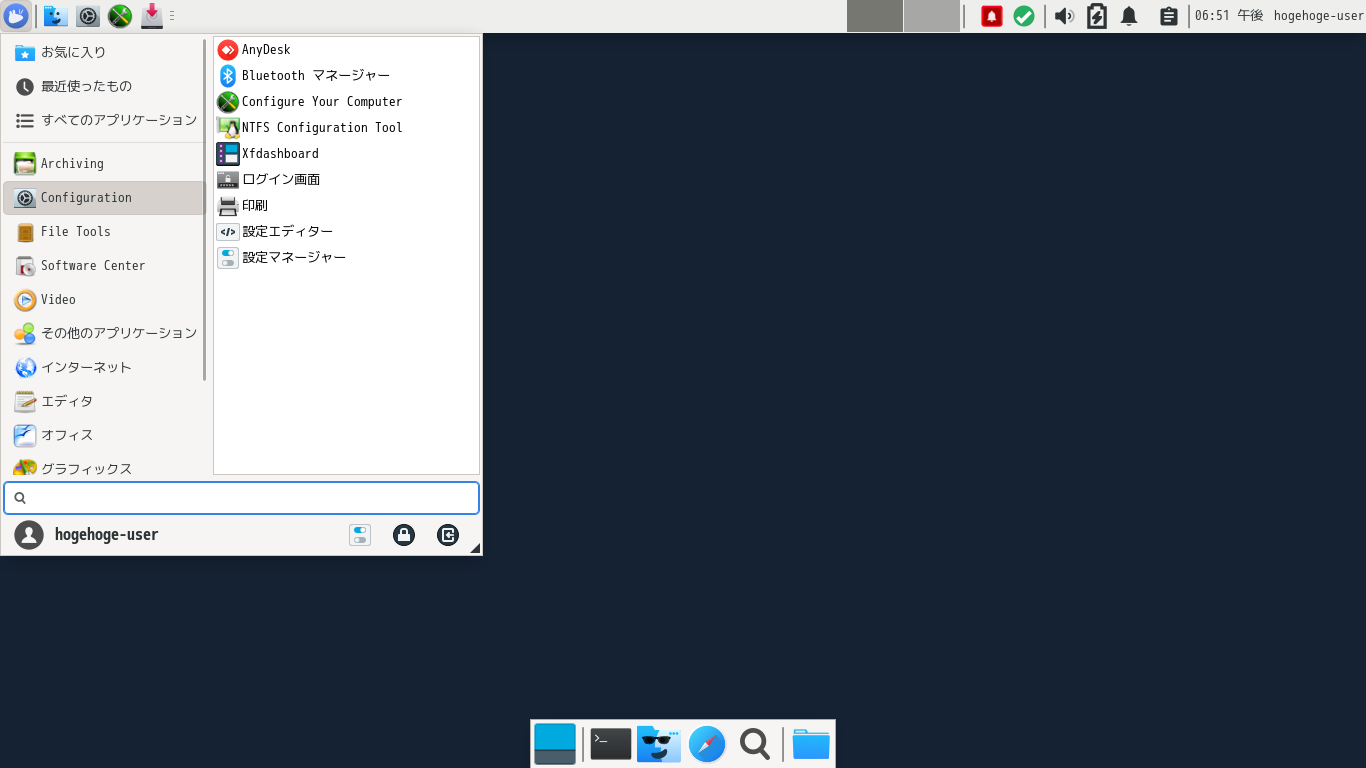Click hogehoge-user label in the top panel

coord(1318,16)
